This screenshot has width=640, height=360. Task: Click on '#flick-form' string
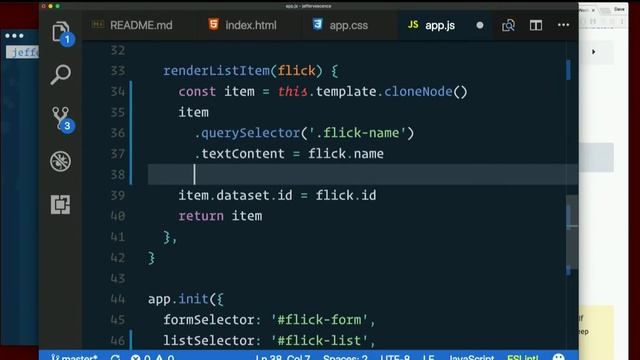pyautogui.click(x=319, y=320)
